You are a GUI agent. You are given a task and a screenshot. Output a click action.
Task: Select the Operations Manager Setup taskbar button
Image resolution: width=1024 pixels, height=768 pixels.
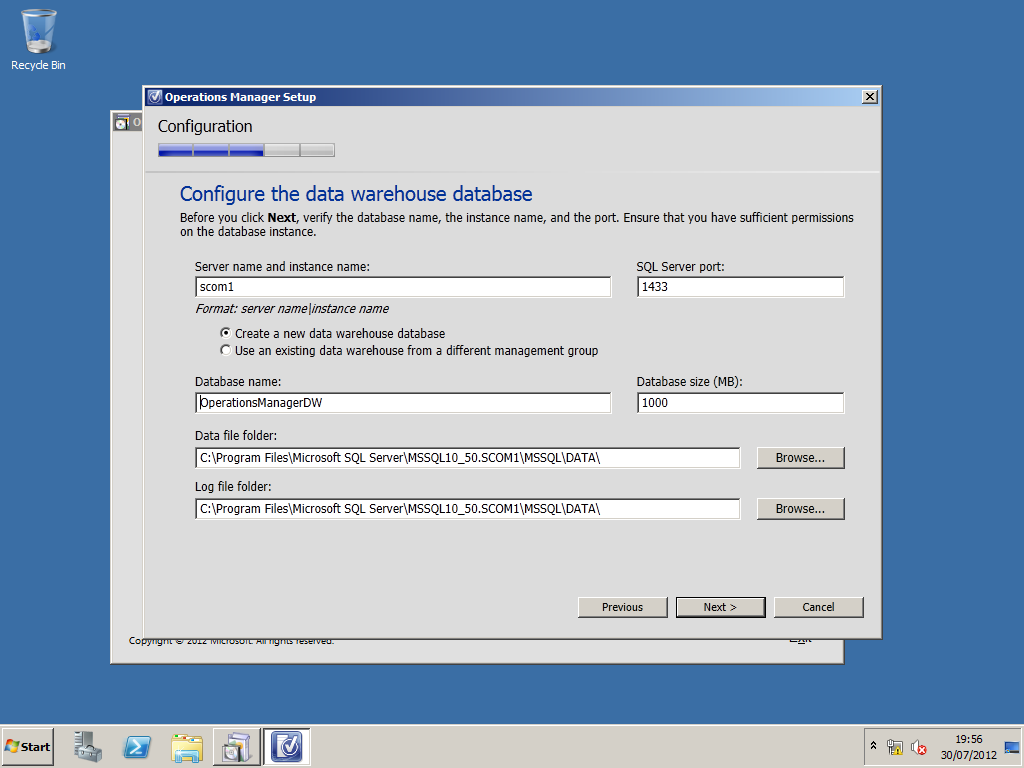287,746
